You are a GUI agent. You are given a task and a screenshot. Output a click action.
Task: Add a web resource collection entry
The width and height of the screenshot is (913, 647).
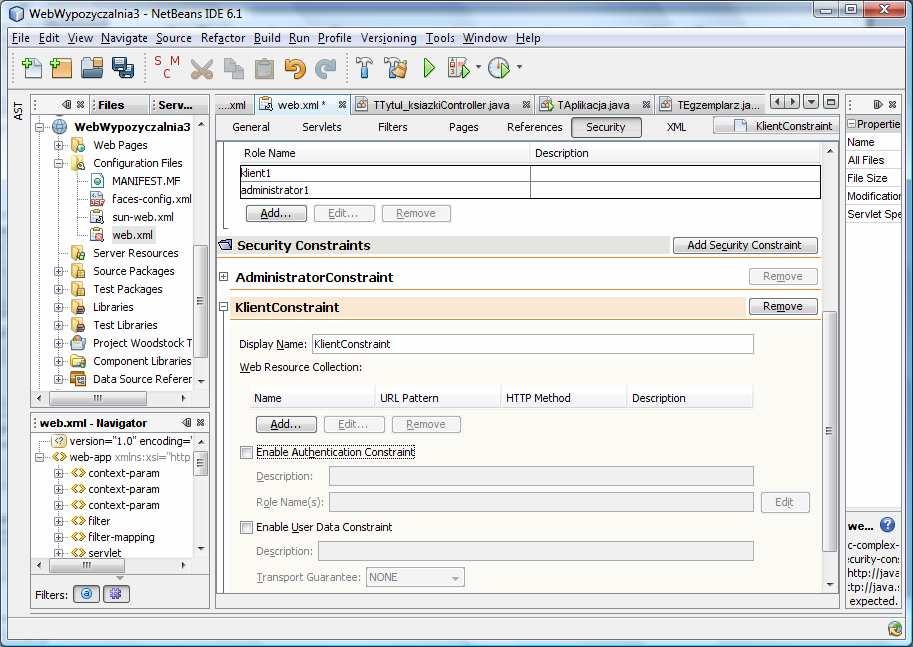tap(286, 425)
